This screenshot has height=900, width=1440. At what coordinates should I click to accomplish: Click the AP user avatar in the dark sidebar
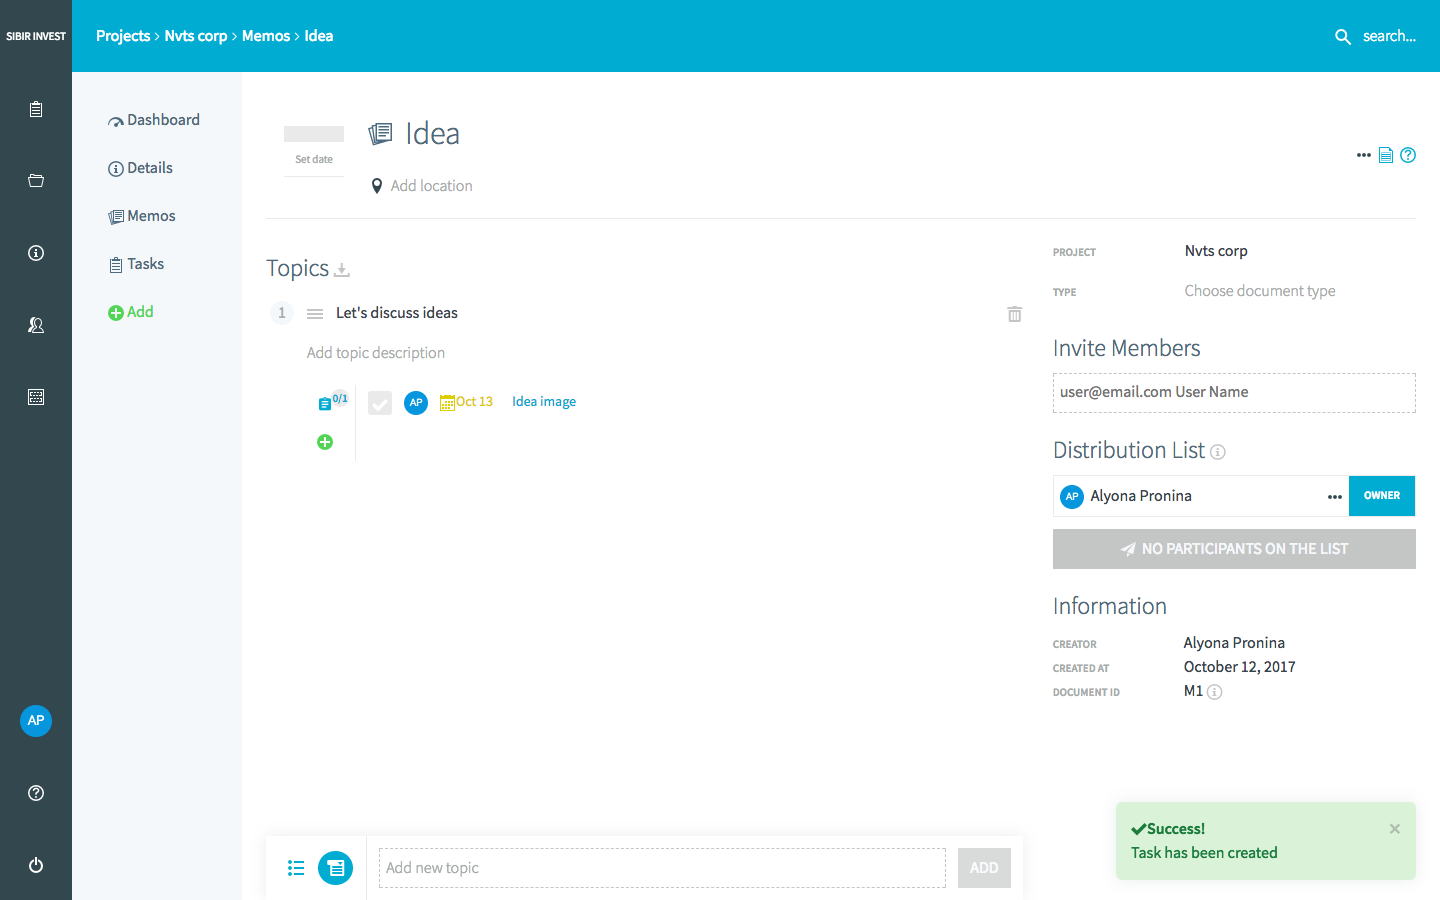click(x=36, y=721)
